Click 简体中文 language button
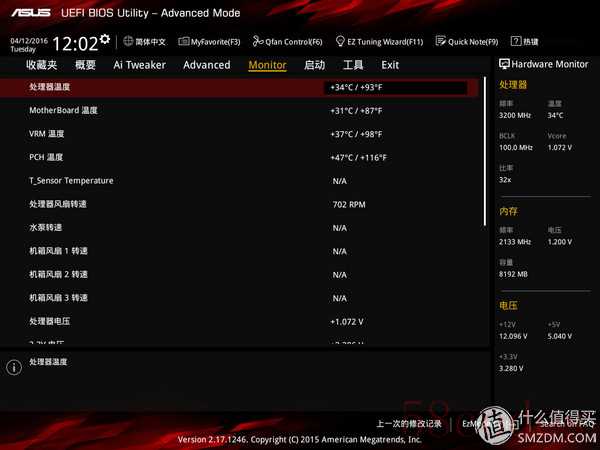The width and height of the screenshot is (600, 450). click(150, 42)
